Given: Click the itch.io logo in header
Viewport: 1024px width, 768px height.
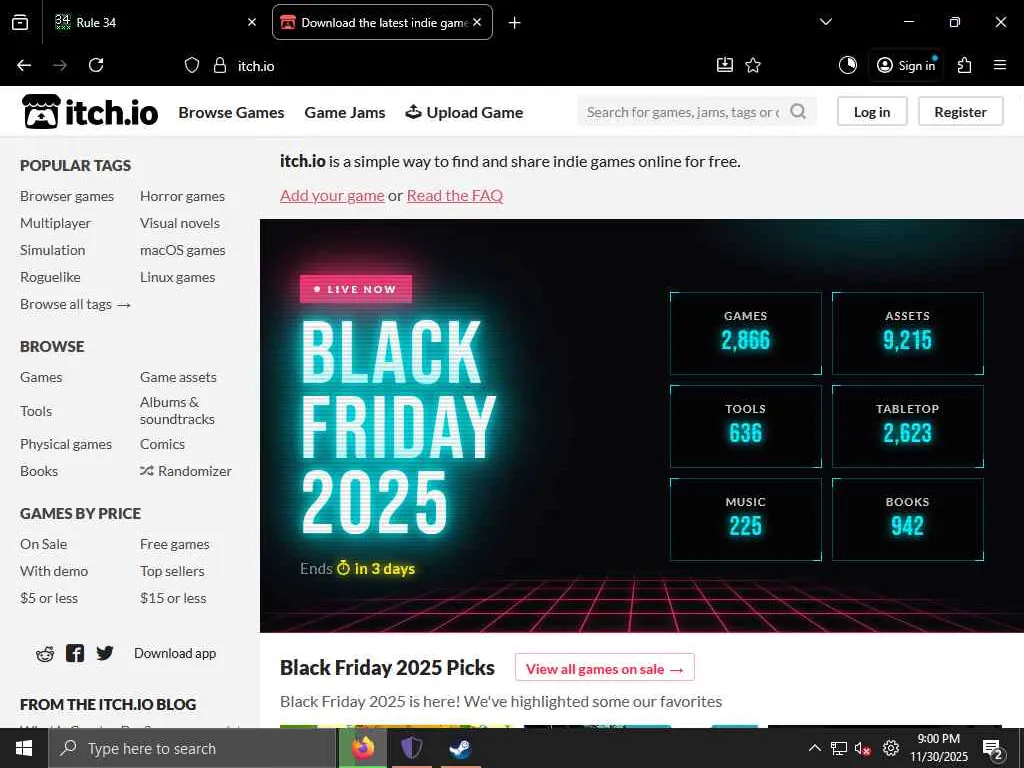Looking at the screenshot, I should pos(90,112).
